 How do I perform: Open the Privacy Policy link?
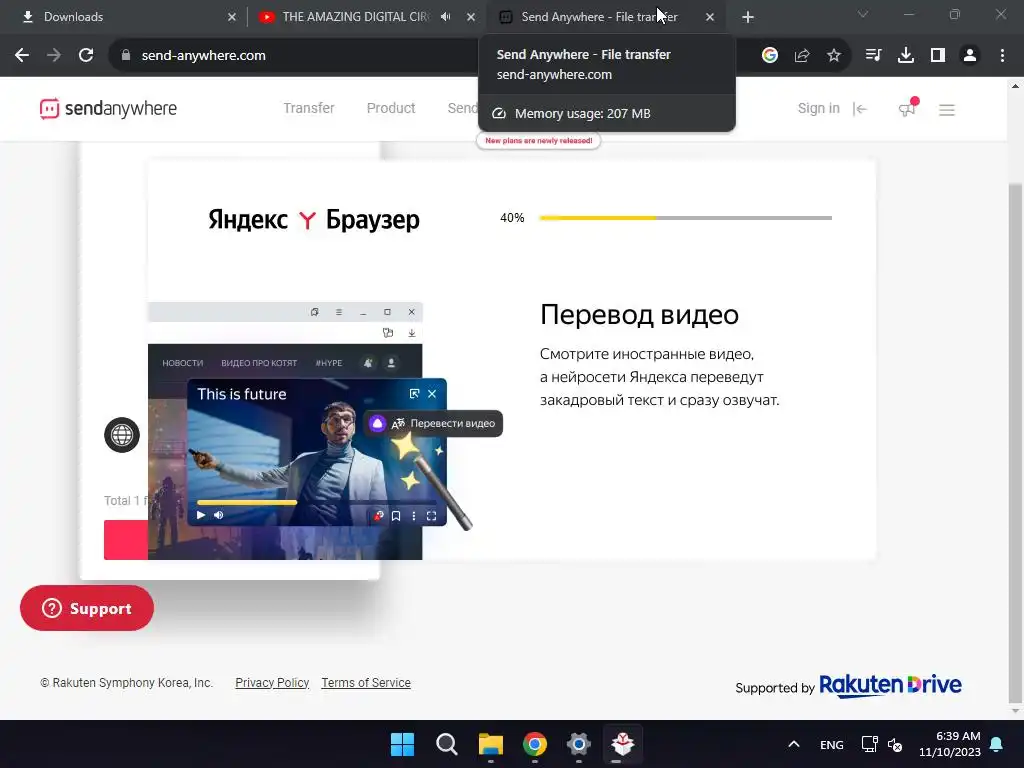[272, 682]
